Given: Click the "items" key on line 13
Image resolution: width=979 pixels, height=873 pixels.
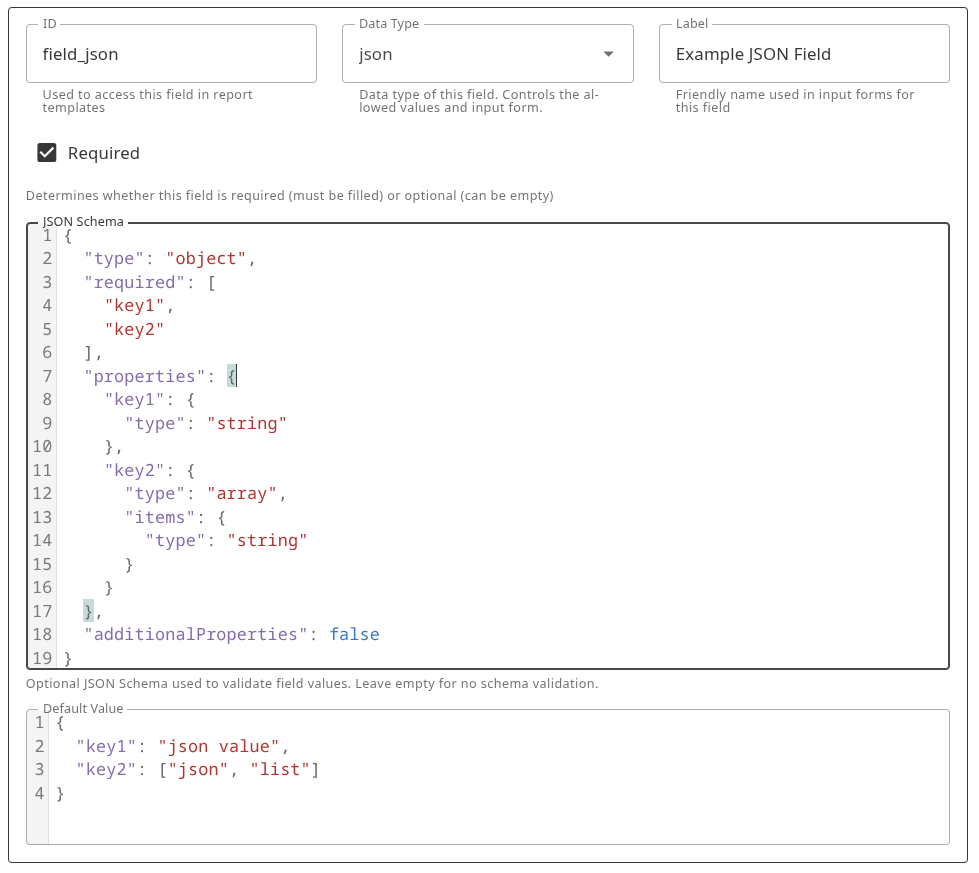Looking at the screenshot, I should (x=160, y=517).
